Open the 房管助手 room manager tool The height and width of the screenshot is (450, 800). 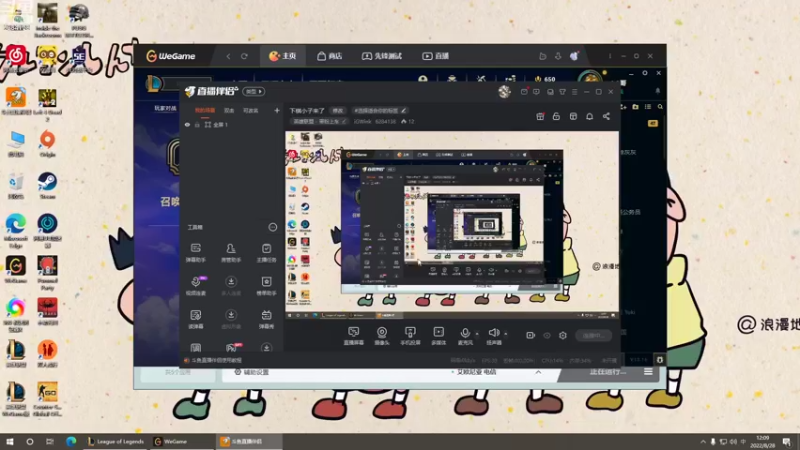pos(231,253)
